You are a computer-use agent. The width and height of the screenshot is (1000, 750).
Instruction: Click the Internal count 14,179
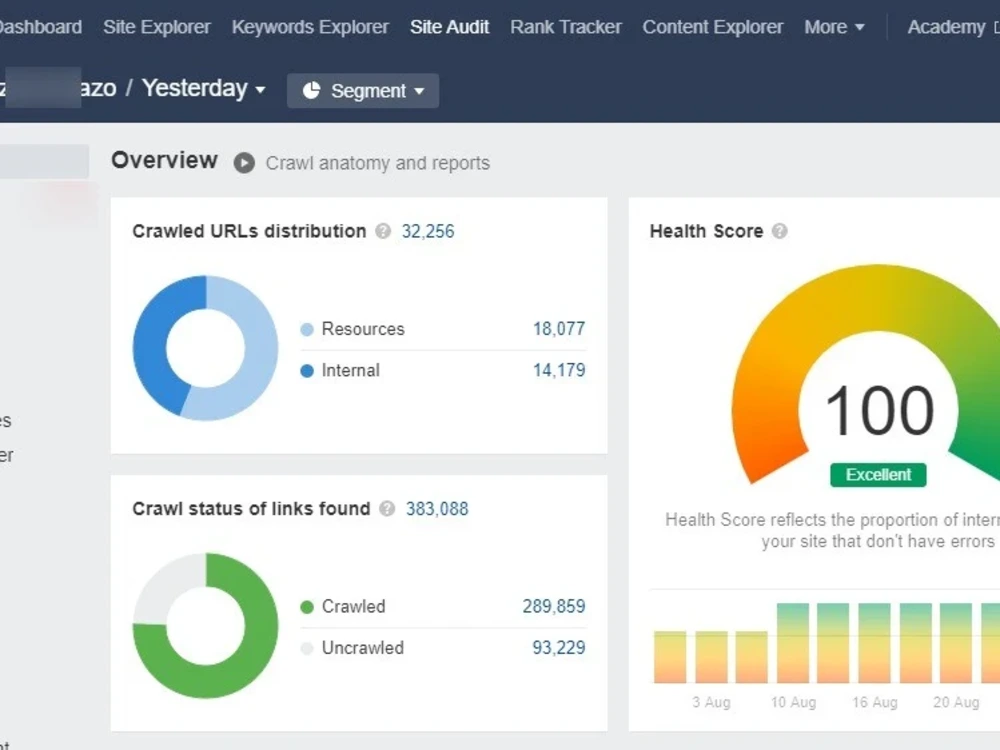pos(559,371)
